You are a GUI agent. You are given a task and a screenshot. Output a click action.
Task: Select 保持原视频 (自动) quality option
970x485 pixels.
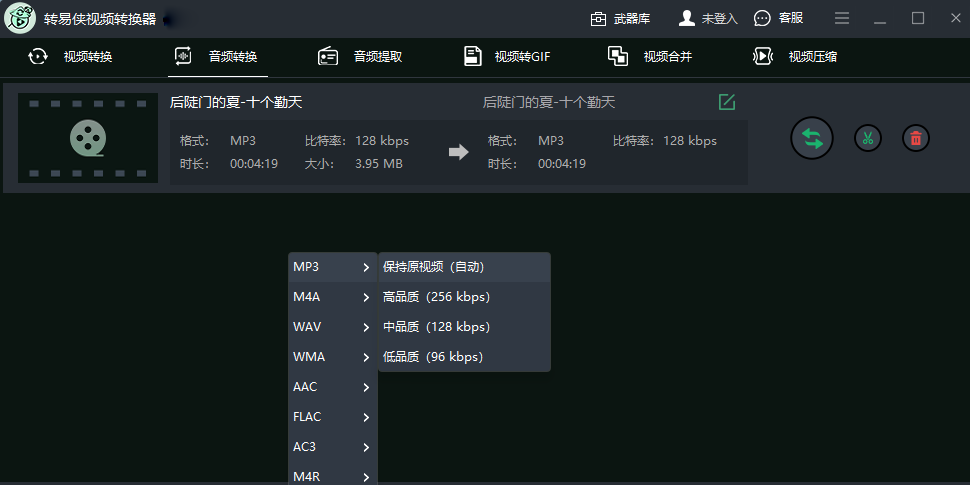pos(434,267)
